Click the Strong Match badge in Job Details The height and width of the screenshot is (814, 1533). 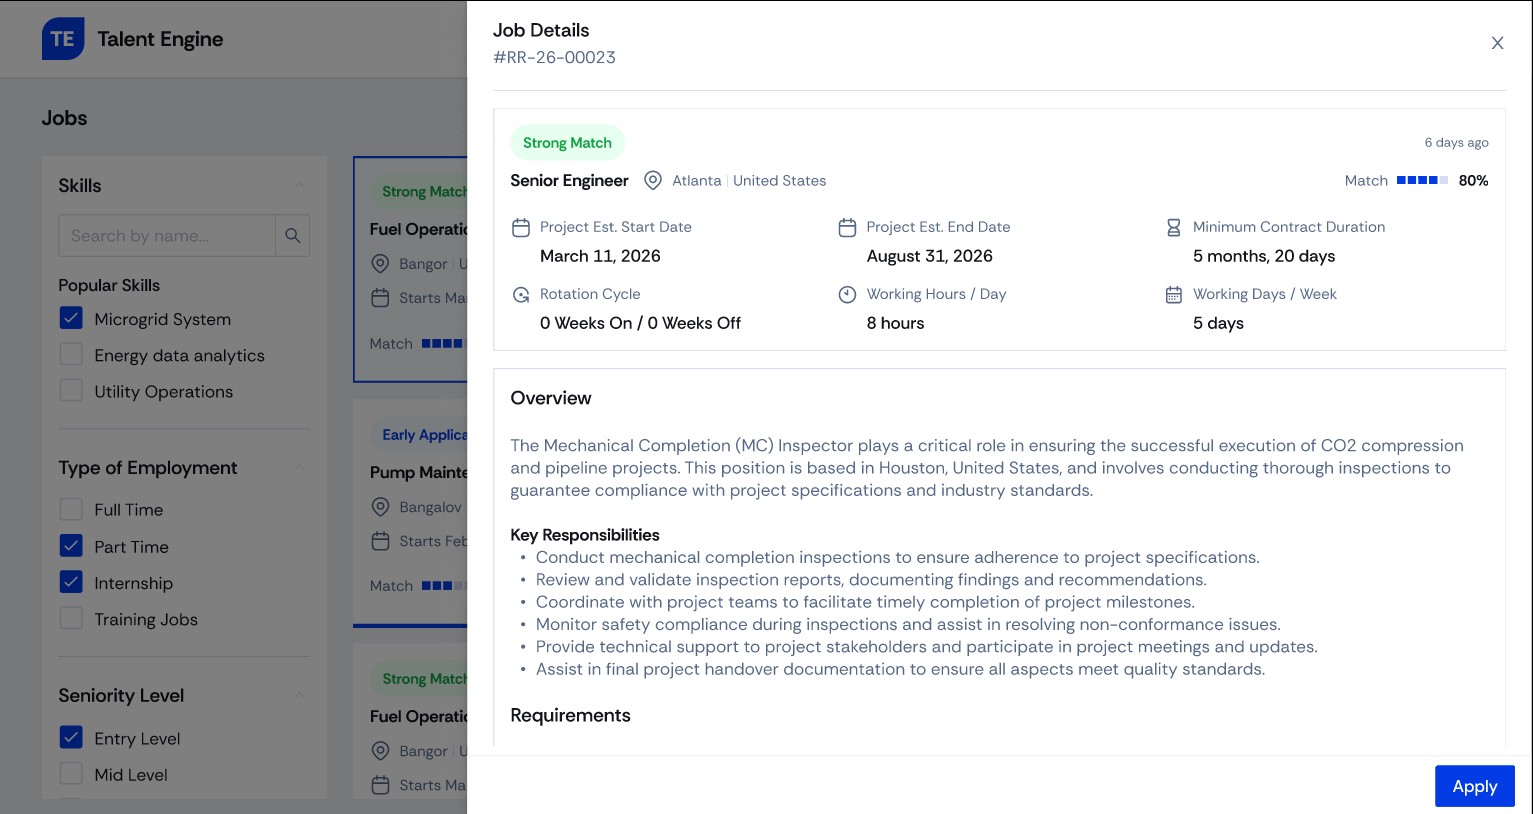[x=567, y=143]
